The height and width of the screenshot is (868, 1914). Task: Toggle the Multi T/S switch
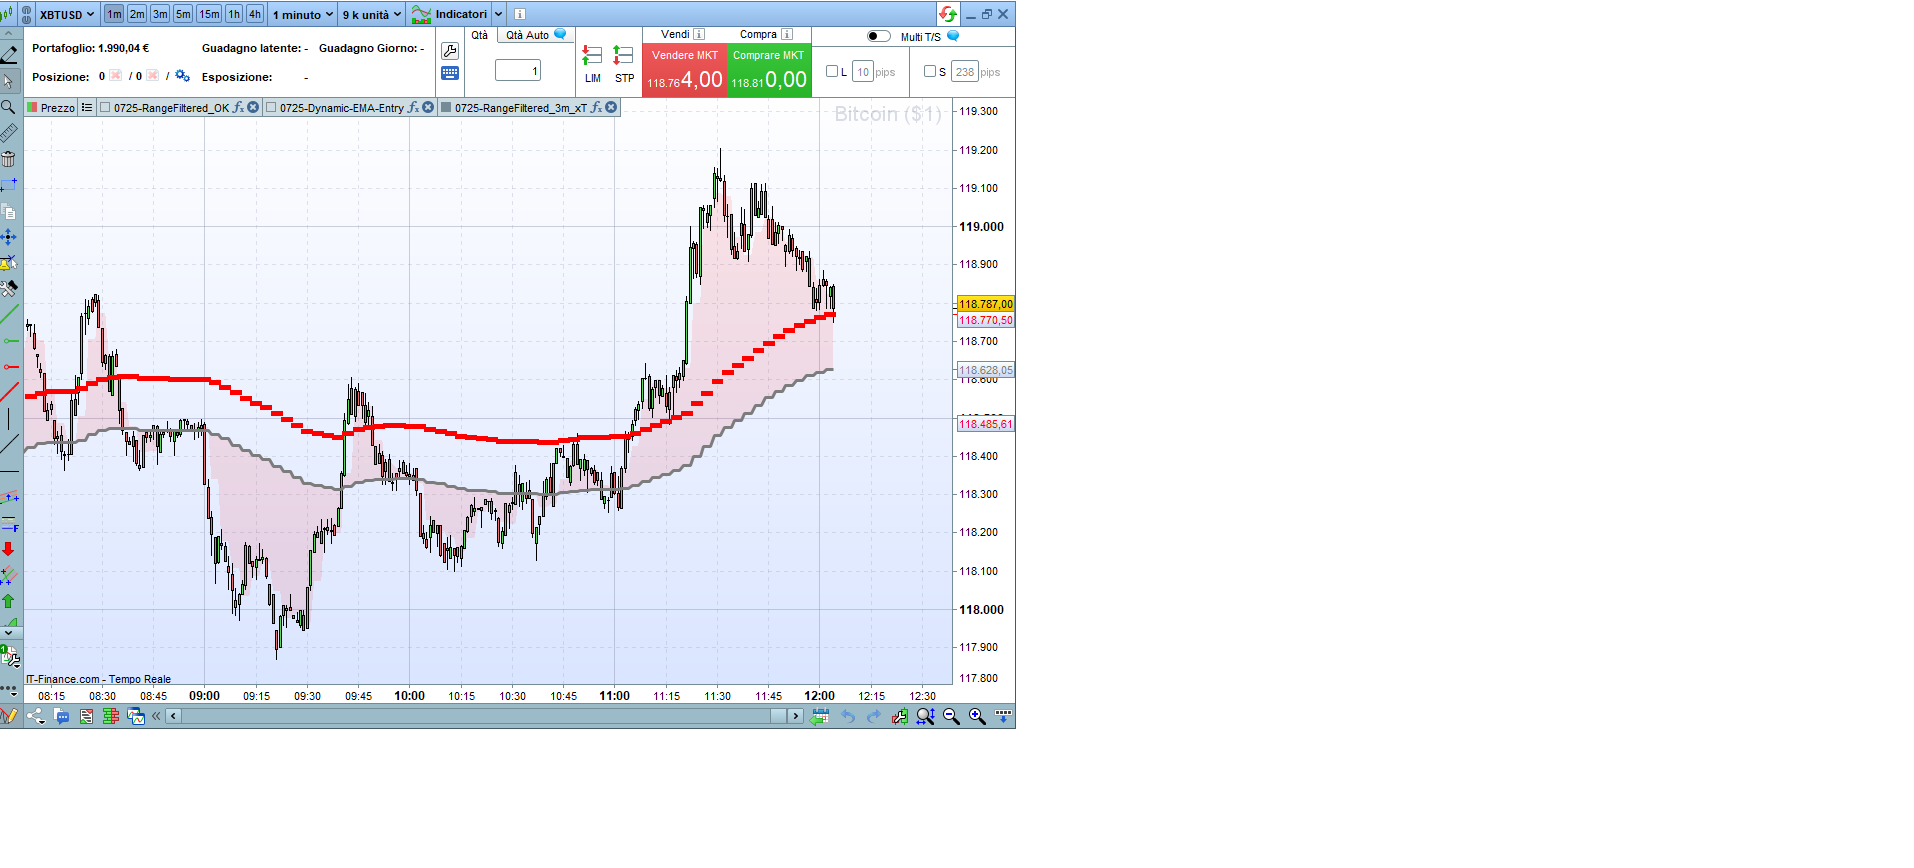[x=878, y=36]
